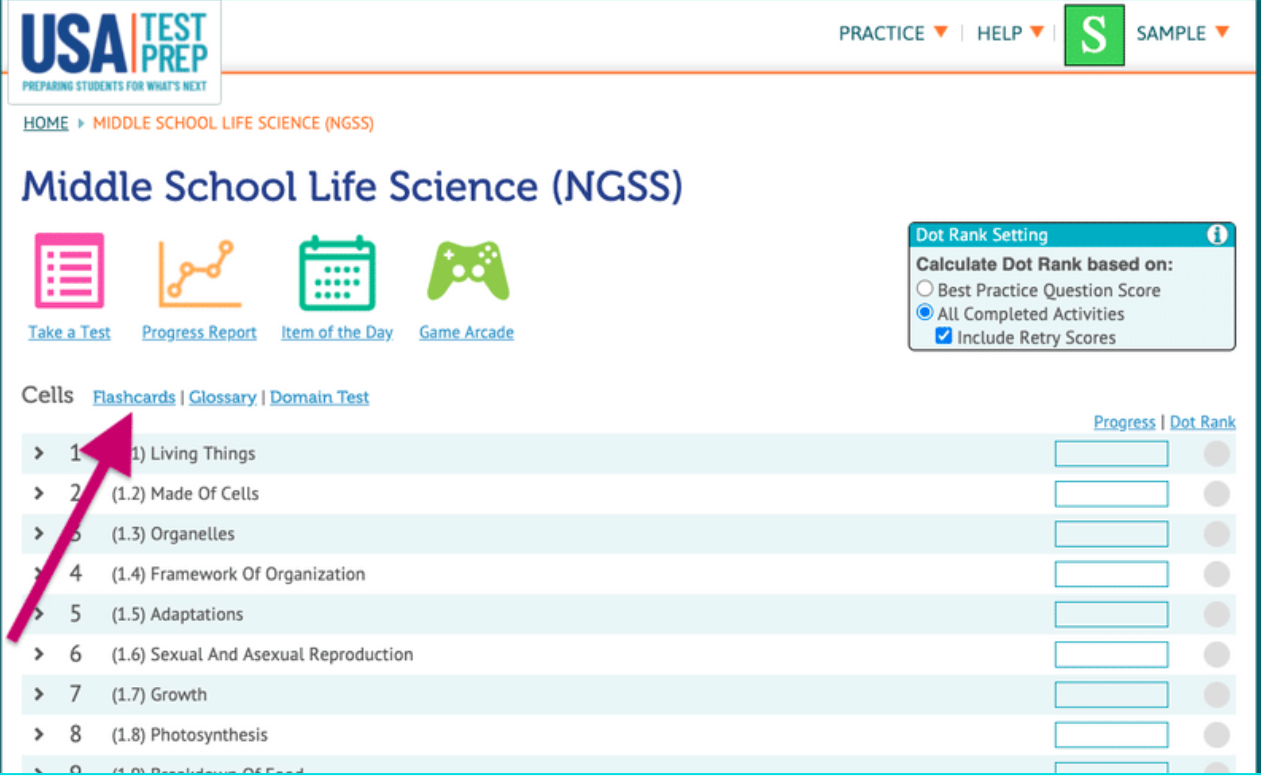Image resolution: width=1261 pixels, height=779 pixels.
Task: Click the (1.7) Growth row text
Action: [x=159, y=695]
